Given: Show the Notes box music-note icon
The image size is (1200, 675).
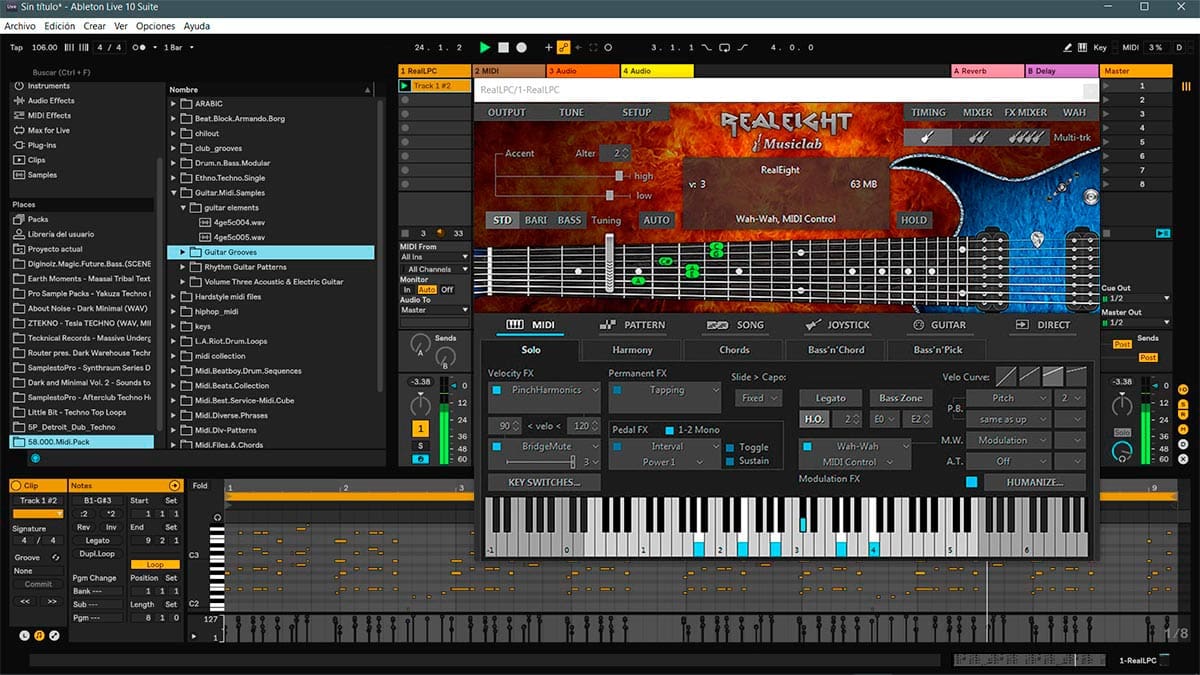Looking at the screenshot, I should (39, 635).
